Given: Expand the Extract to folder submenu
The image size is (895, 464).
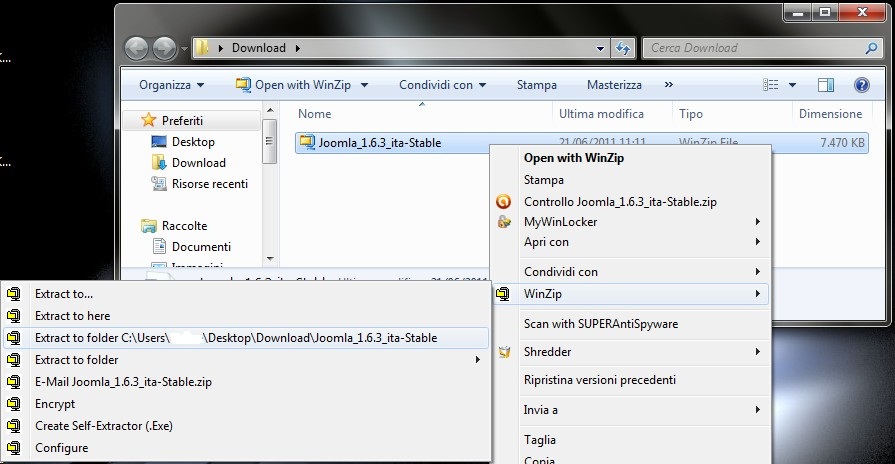Looking at the screenshot, I should tap(477, 360).
